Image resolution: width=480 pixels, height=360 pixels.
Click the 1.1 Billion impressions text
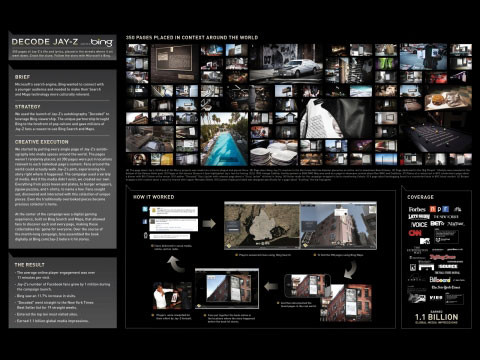436,317
